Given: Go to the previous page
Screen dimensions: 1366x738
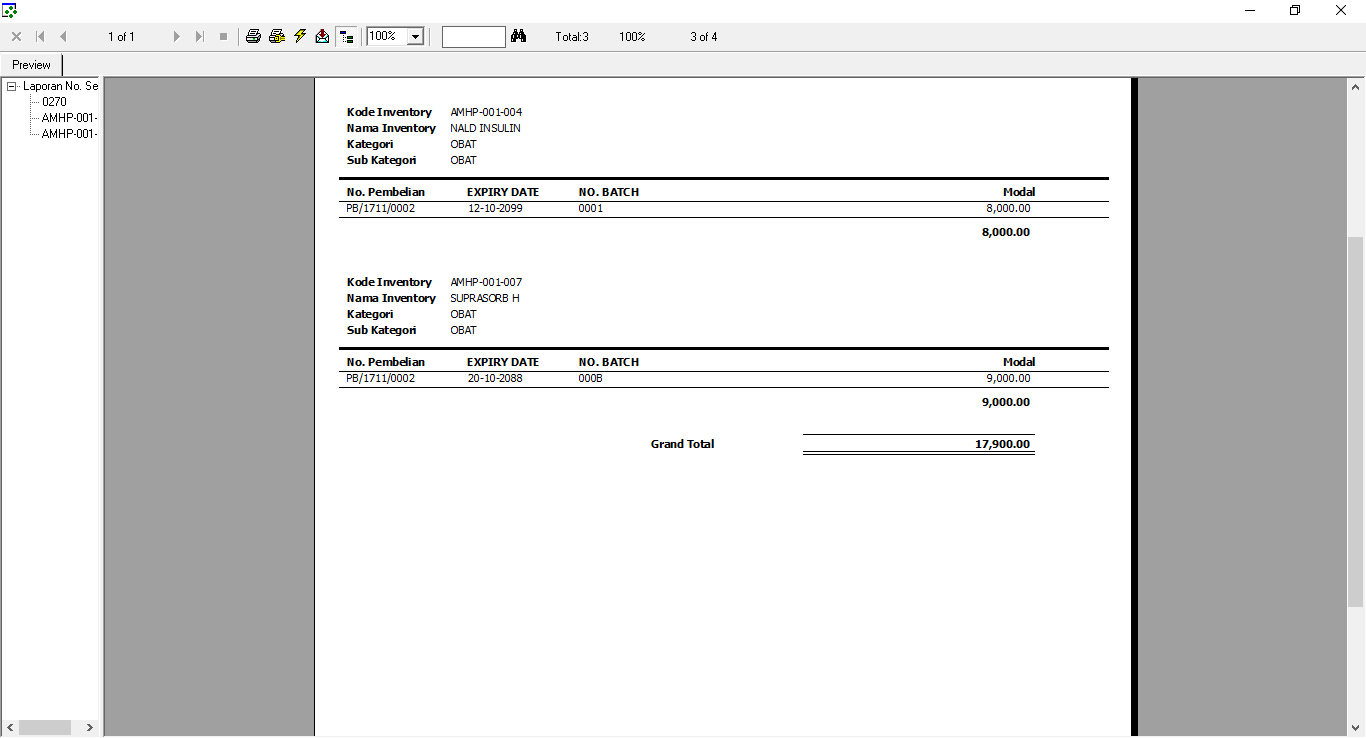Looking at the screenshot, I should click(x=63, y=37).
